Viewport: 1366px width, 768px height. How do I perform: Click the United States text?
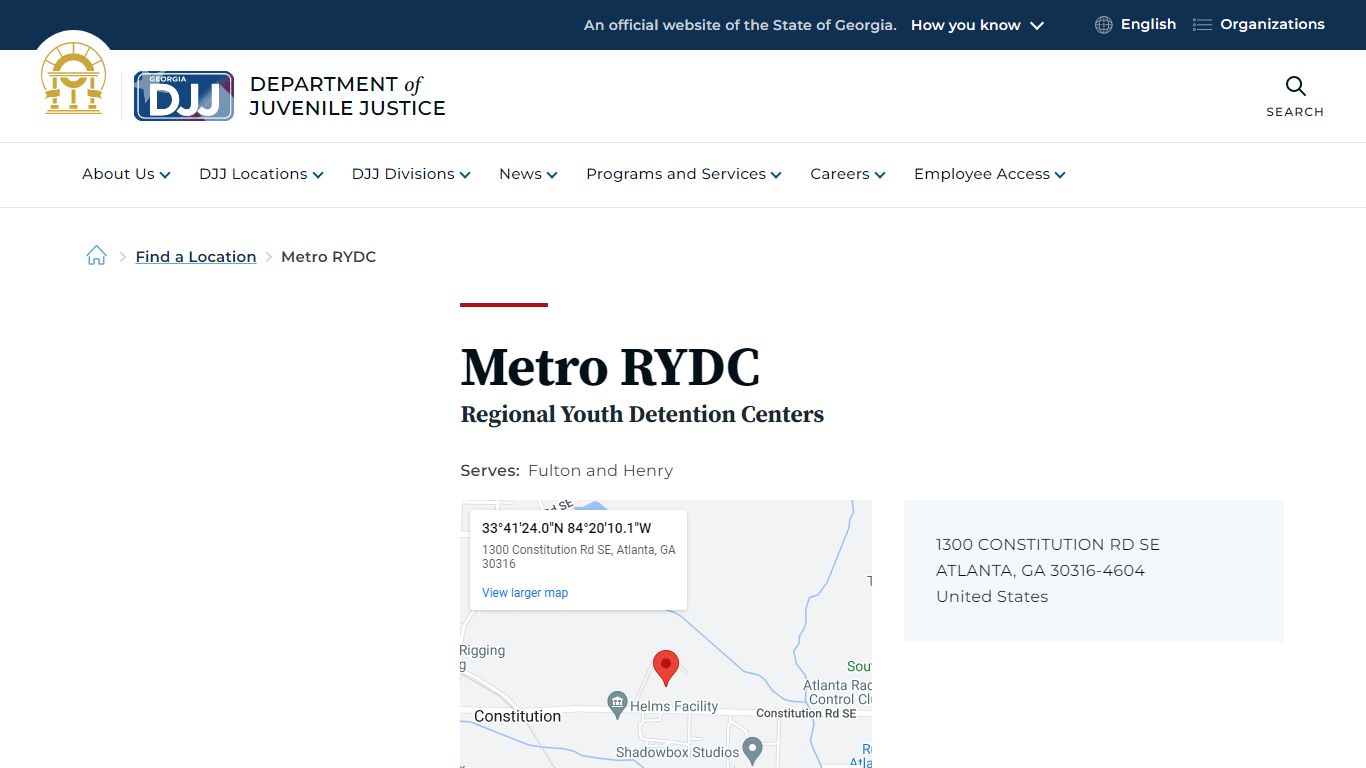[x=992, y=597]
